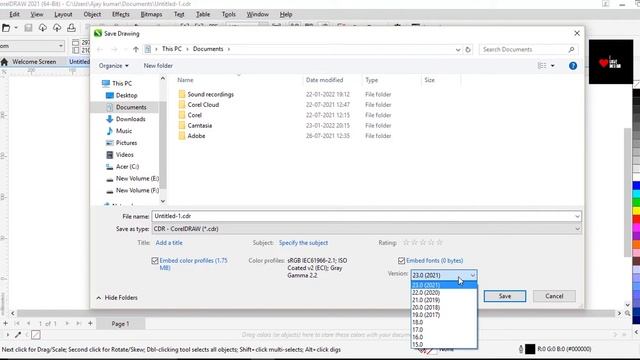Open the Effects menu
Screen dimensions: 640x360
[x=121, y=14]
